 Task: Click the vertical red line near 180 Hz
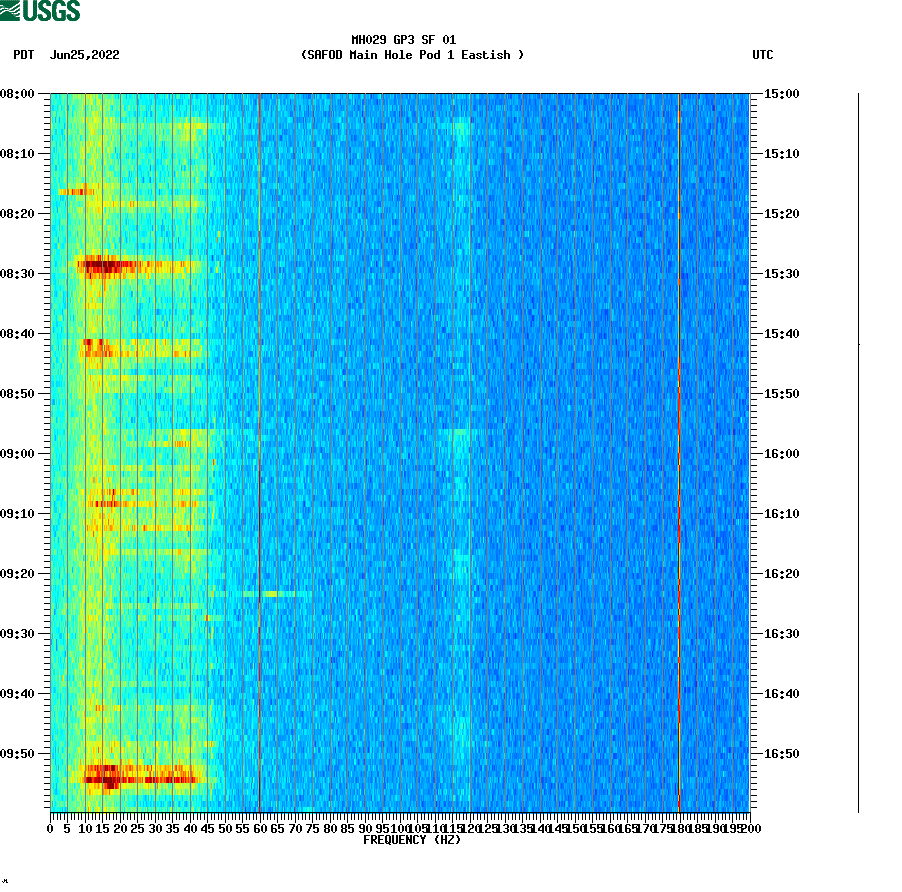pos(679,450)
